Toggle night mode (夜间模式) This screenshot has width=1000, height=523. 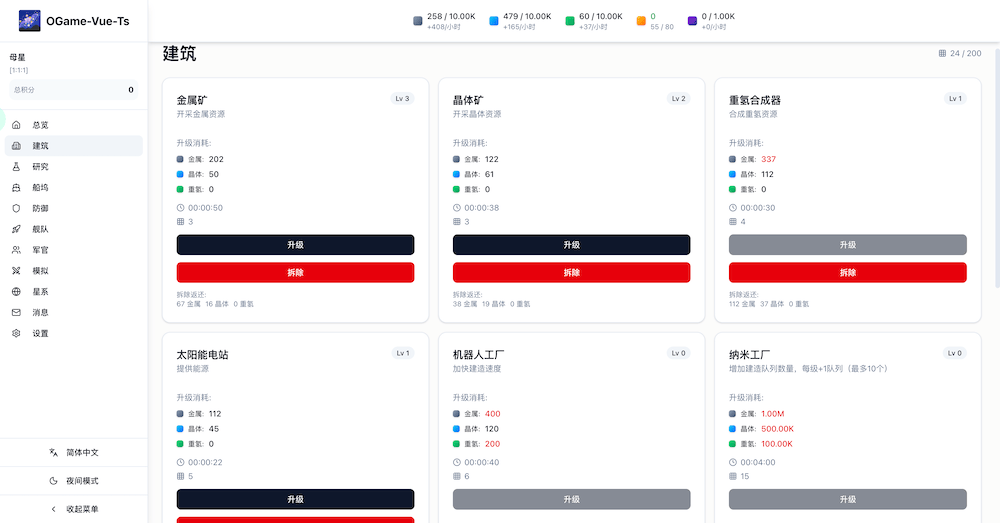coord(74,481)
